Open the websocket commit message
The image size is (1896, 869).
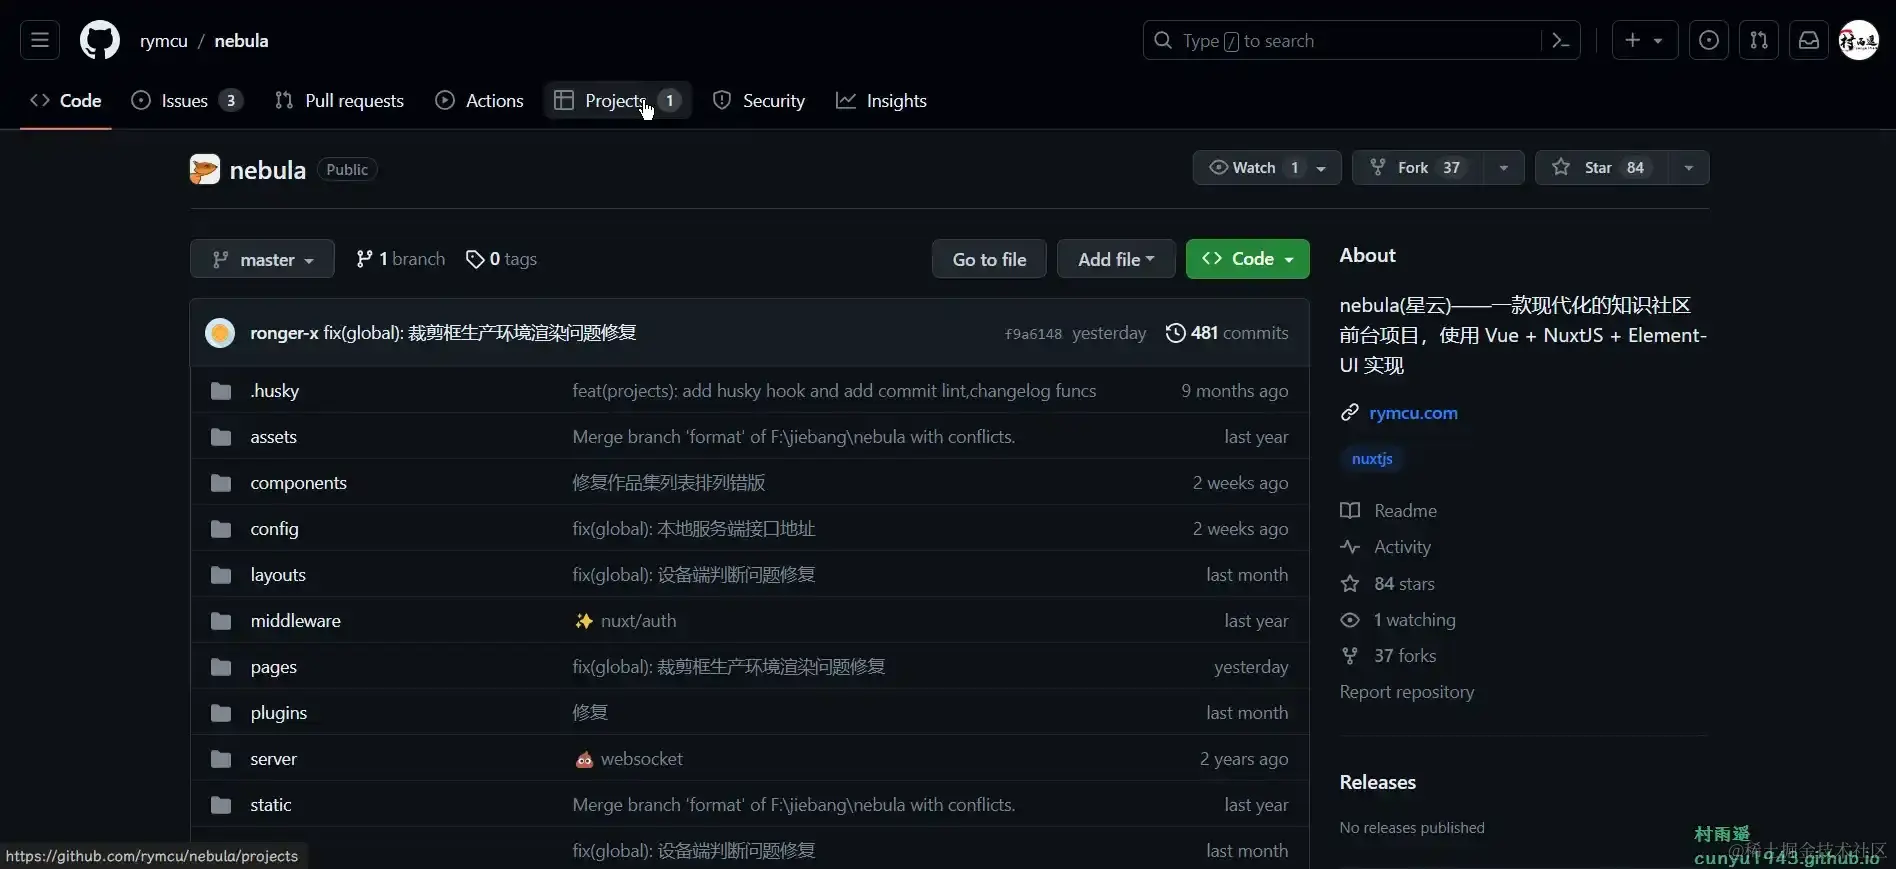[642, 759]
